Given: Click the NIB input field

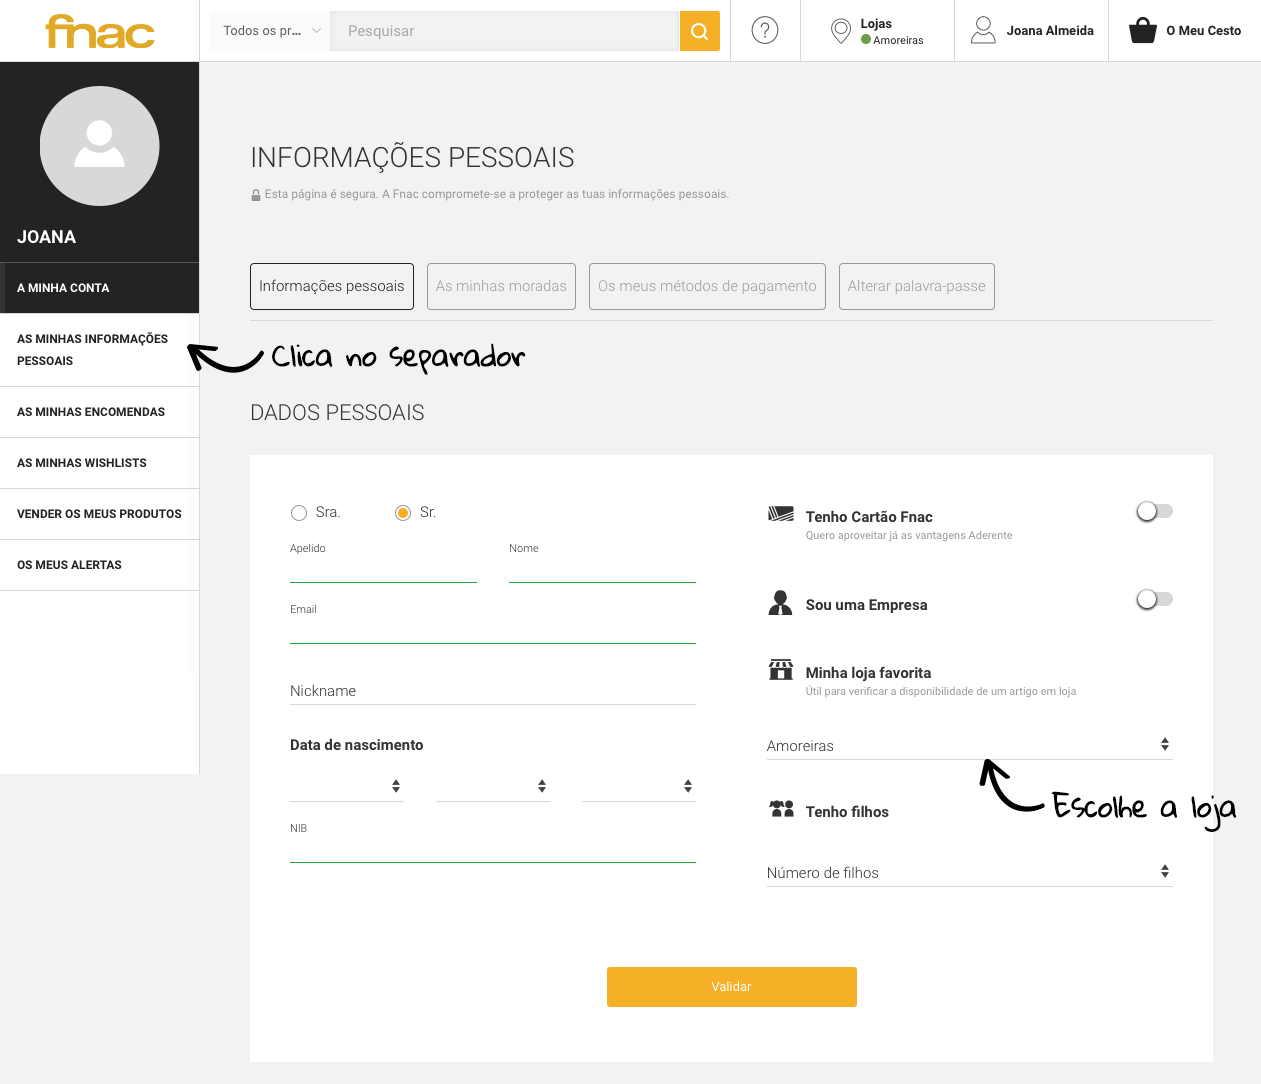Looking at the screenshot, I should coord(493,850).
